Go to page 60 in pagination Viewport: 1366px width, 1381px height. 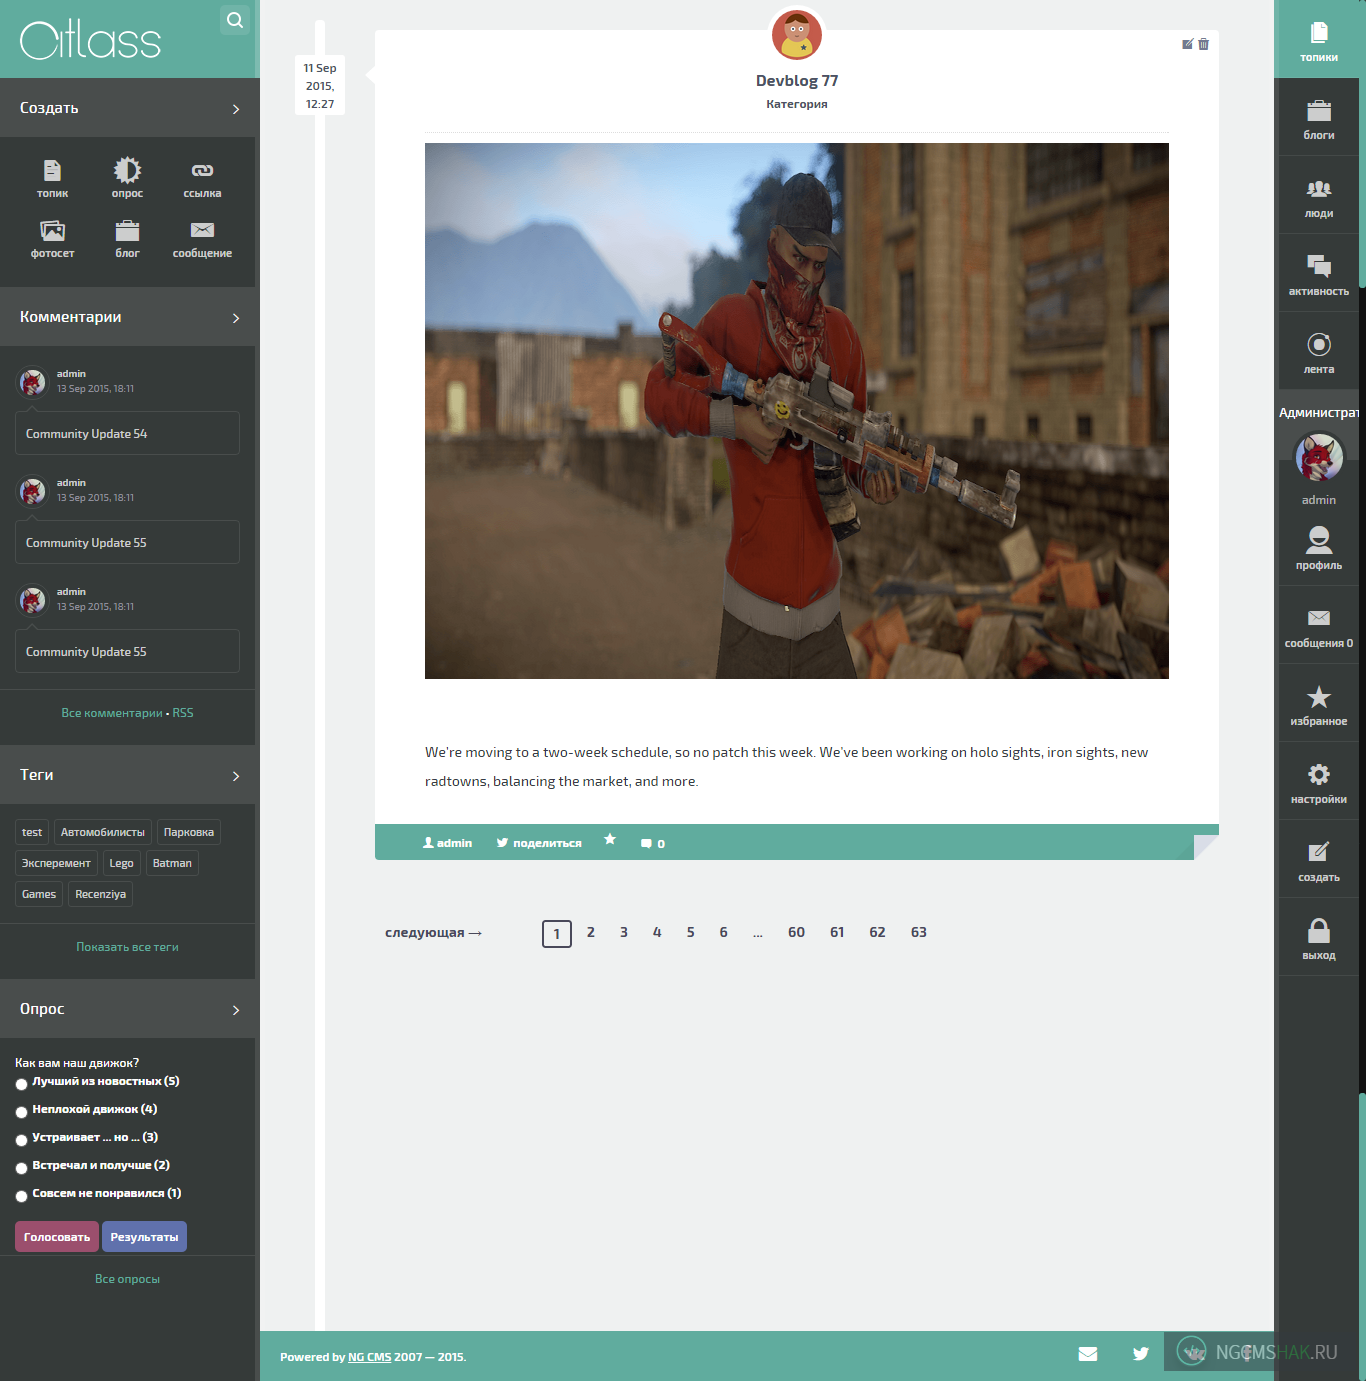click(796, 932)
